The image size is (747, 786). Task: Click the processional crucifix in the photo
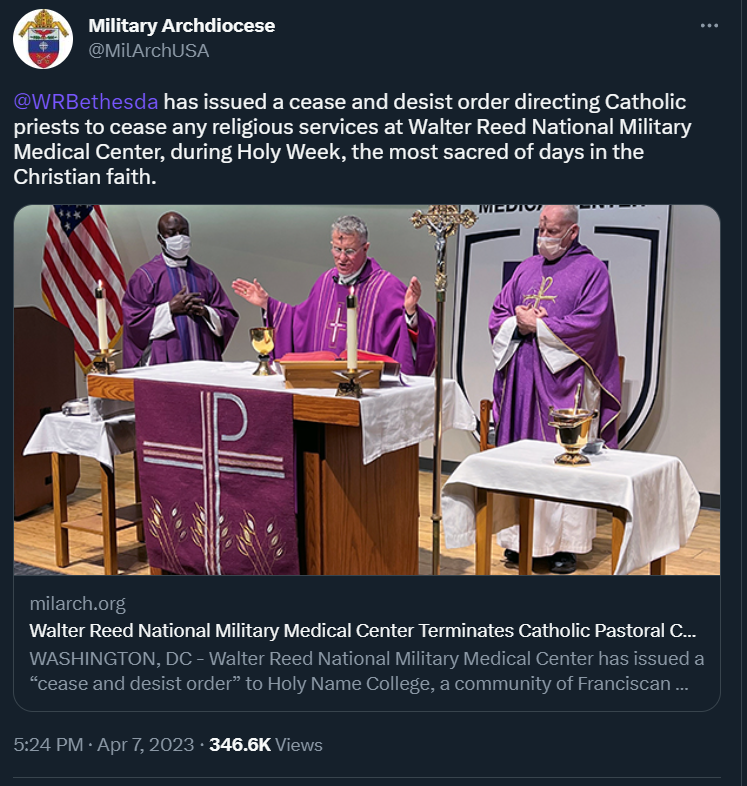pyautogui.click(x=441, y=228)
